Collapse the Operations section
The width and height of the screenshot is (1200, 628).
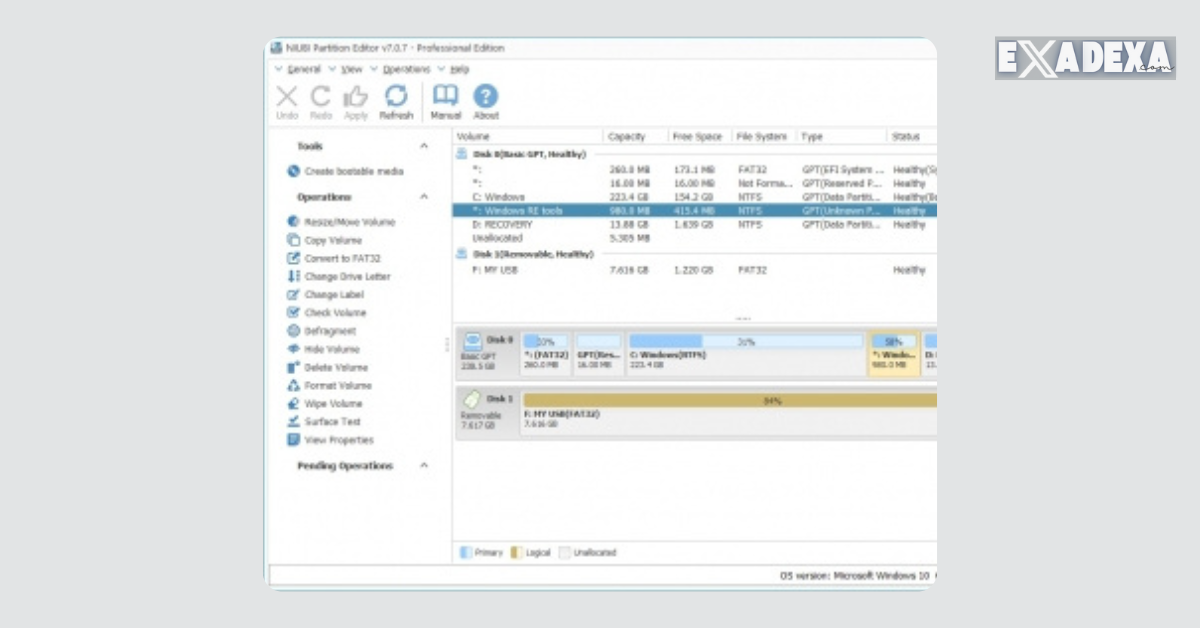pyautogui.click(x=425, y=197)
